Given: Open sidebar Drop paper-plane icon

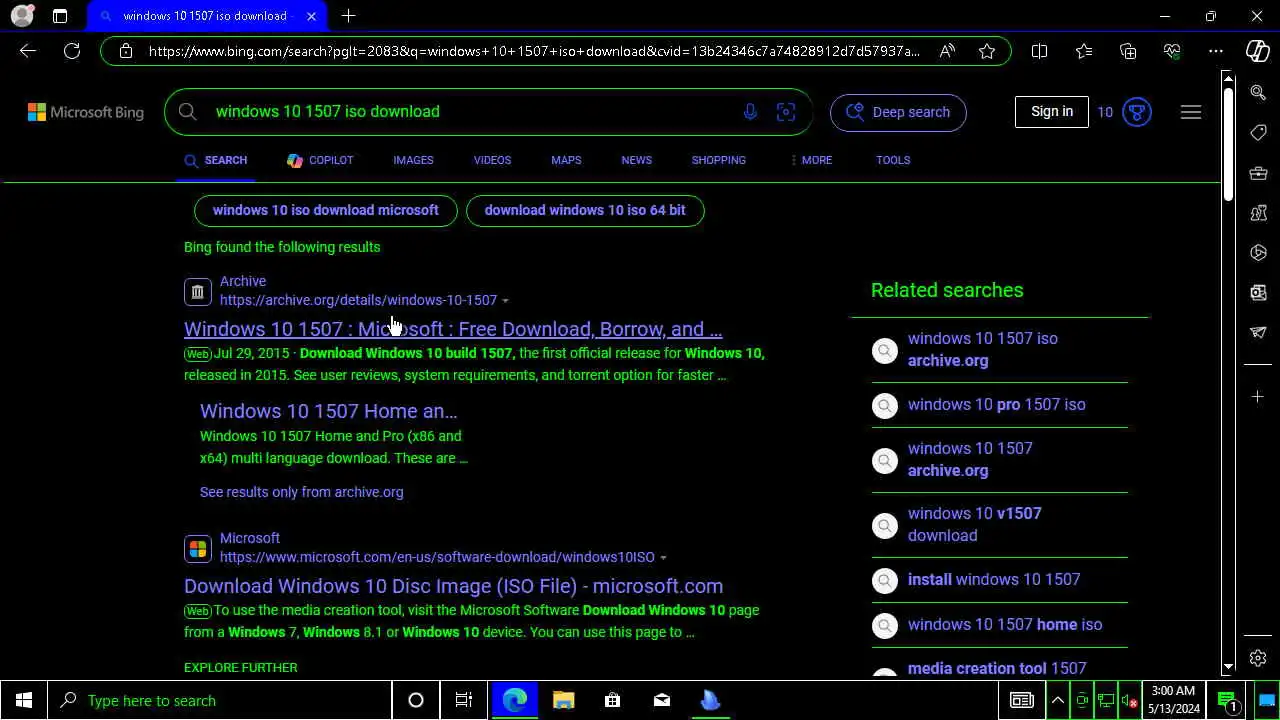Looking at the screenshot, I should click(x=1258, y=333).
